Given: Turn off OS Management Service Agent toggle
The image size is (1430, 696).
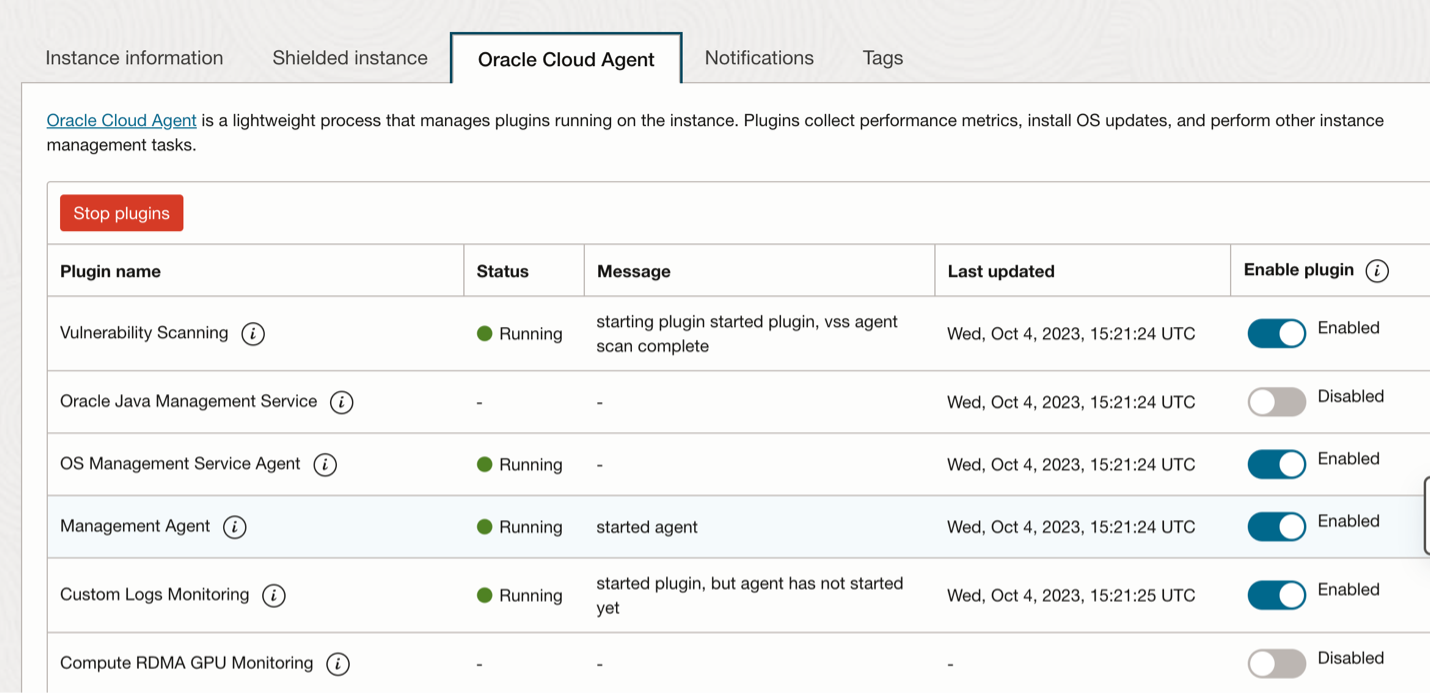Looking at the screenshot, I should 1276,465.
